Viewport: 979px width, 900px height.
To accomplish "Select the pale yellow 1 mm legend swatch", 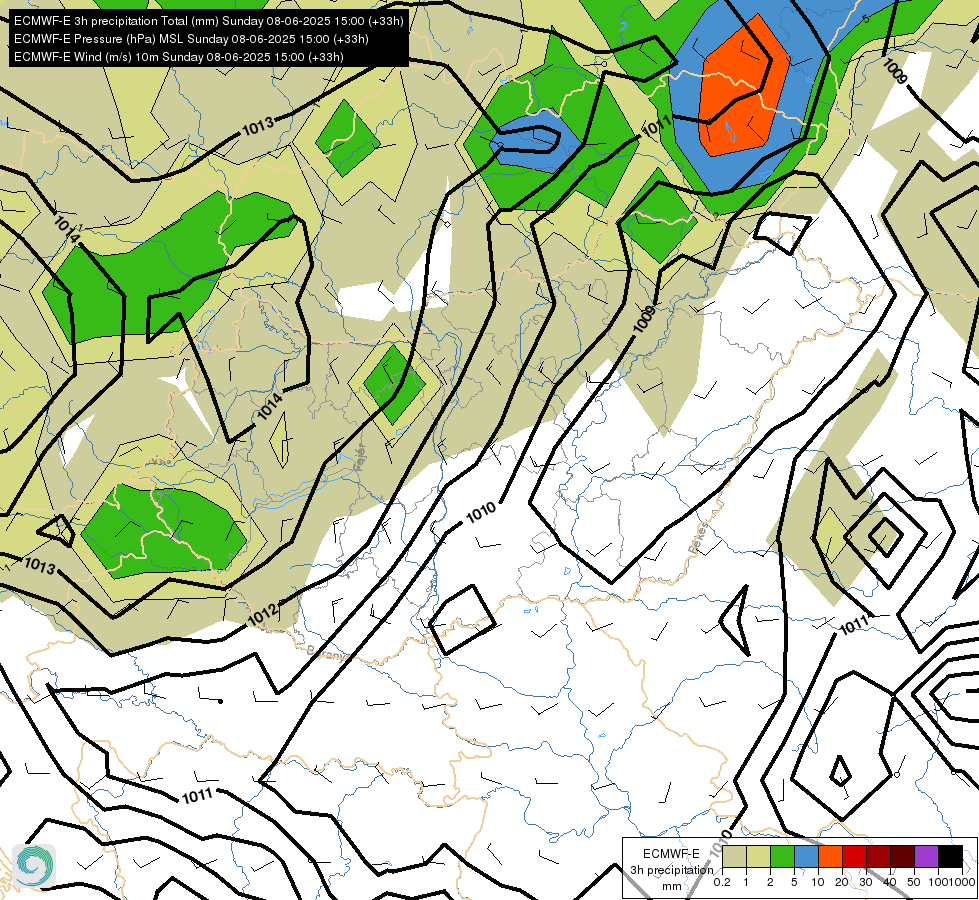I will (x=758, y=857).
